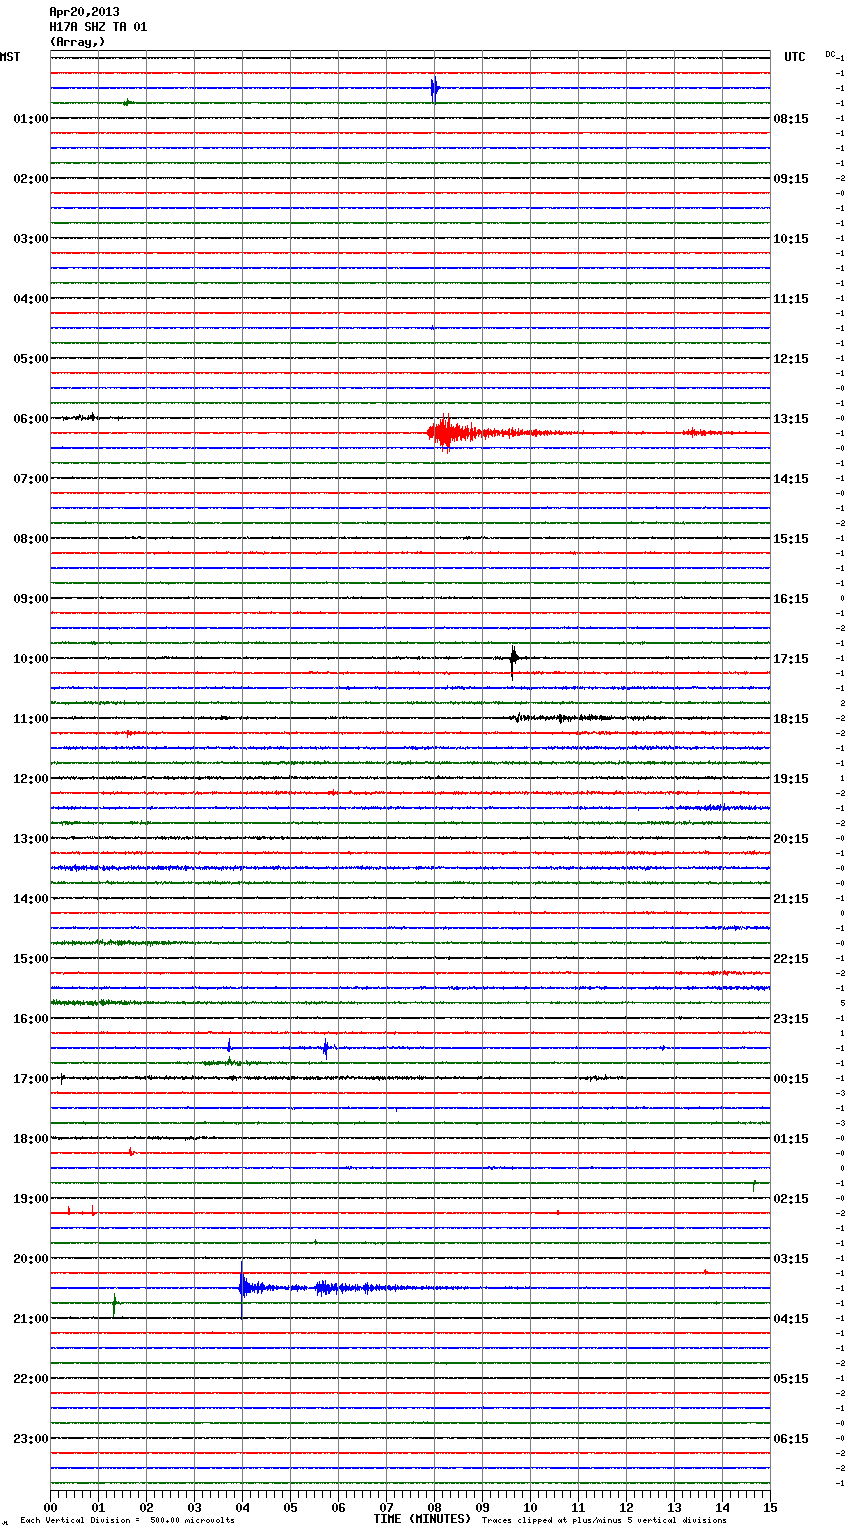
Task: Click the 13:15 UTC time label
Action: tap(791, 419)
